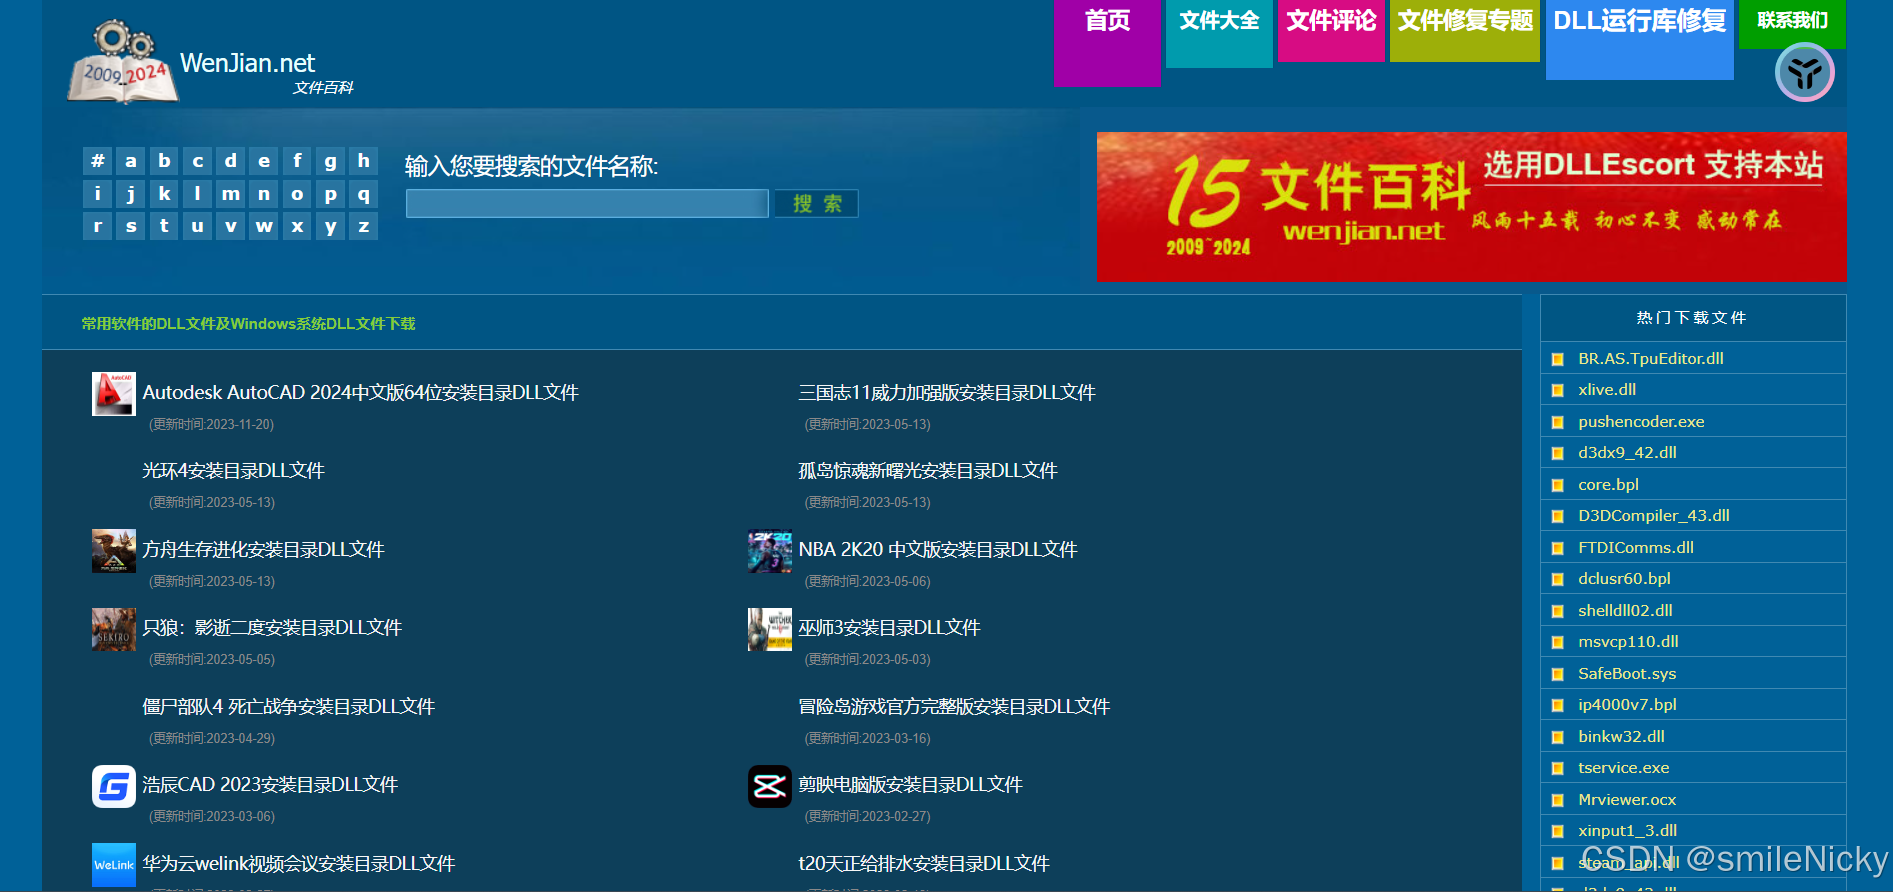This screenshot has height=892, width=1893.
Task: Open tservice.exe in hot downloads
Action: coord(1624,768)
